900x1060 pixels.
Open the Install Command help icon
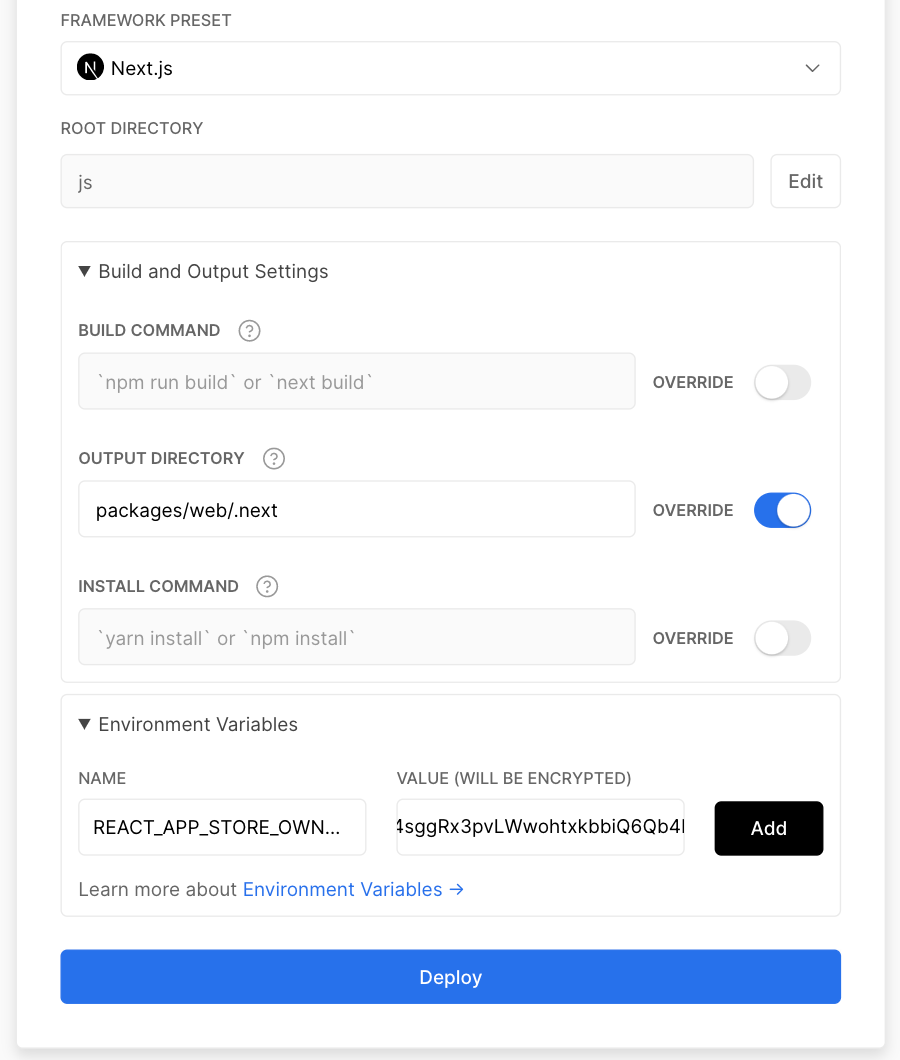click(267, 586)
